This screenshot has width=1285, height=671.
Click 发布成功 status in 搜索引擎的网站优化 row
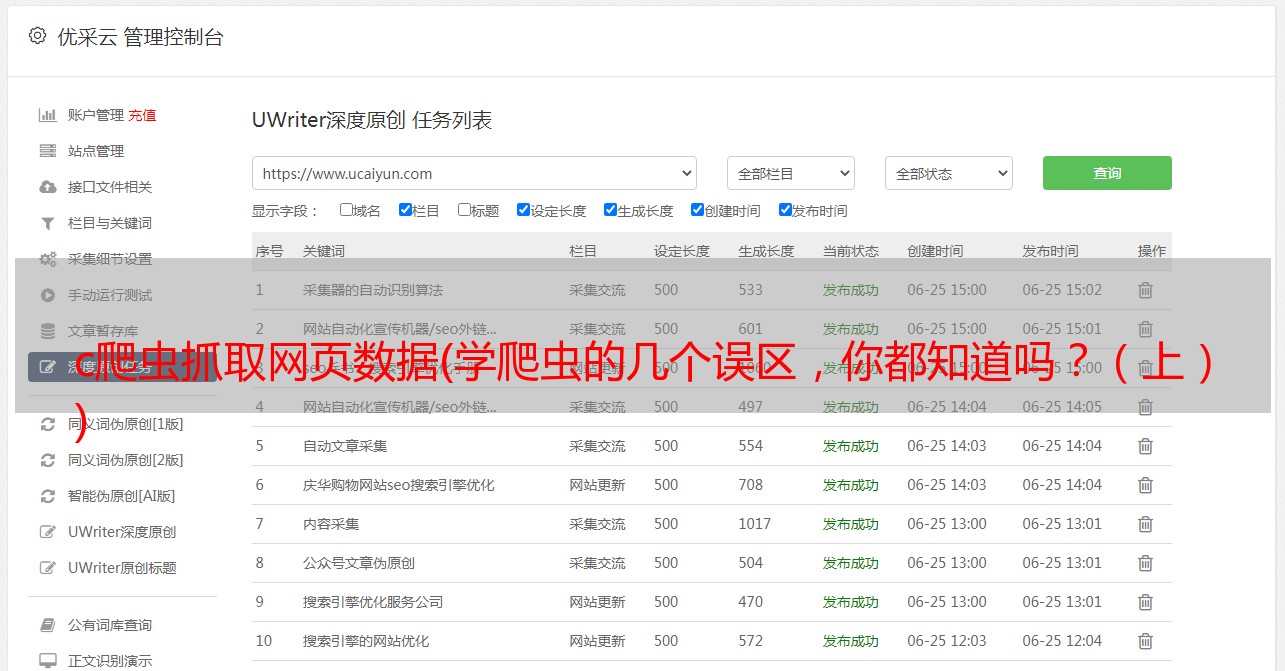pyautogui.click(x=851, y=641)
